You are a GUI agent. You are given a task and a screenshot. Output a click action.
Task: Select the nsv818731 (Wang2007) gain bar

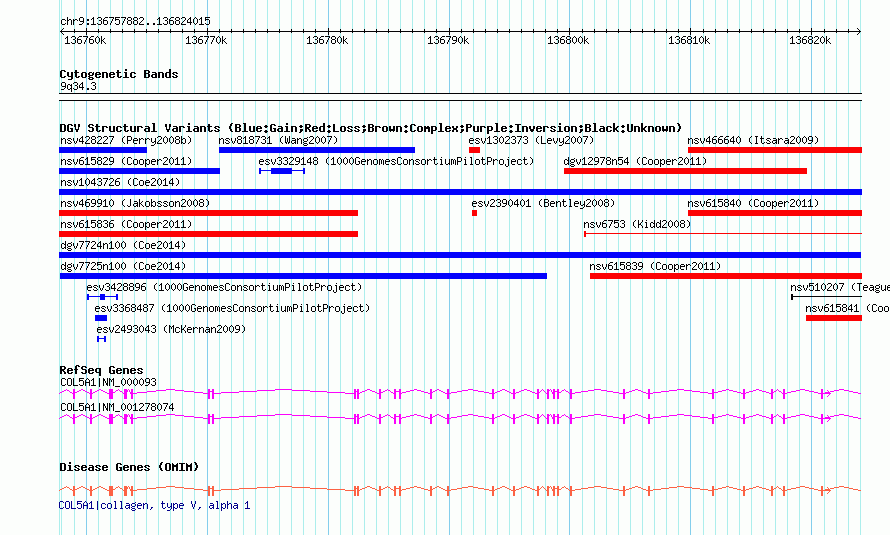coord(317,150)
